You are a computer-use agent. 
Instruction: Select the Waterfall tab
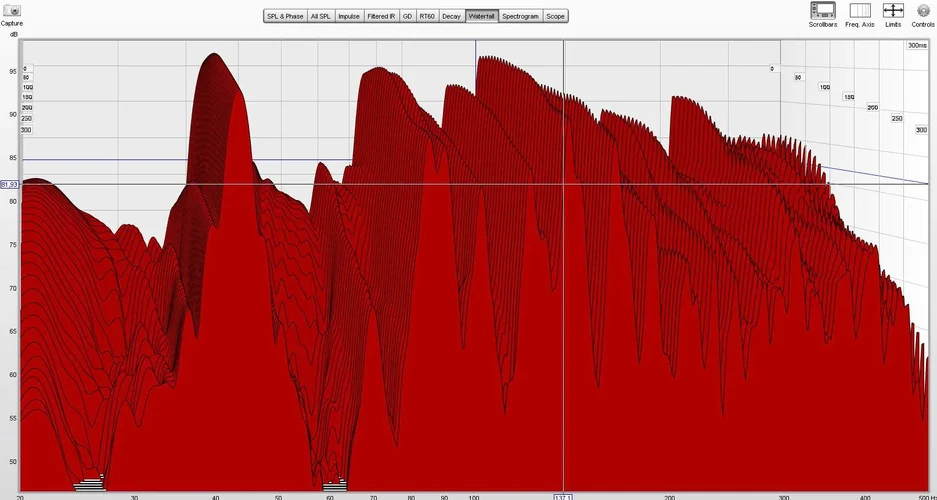click(x=482, y=16)
